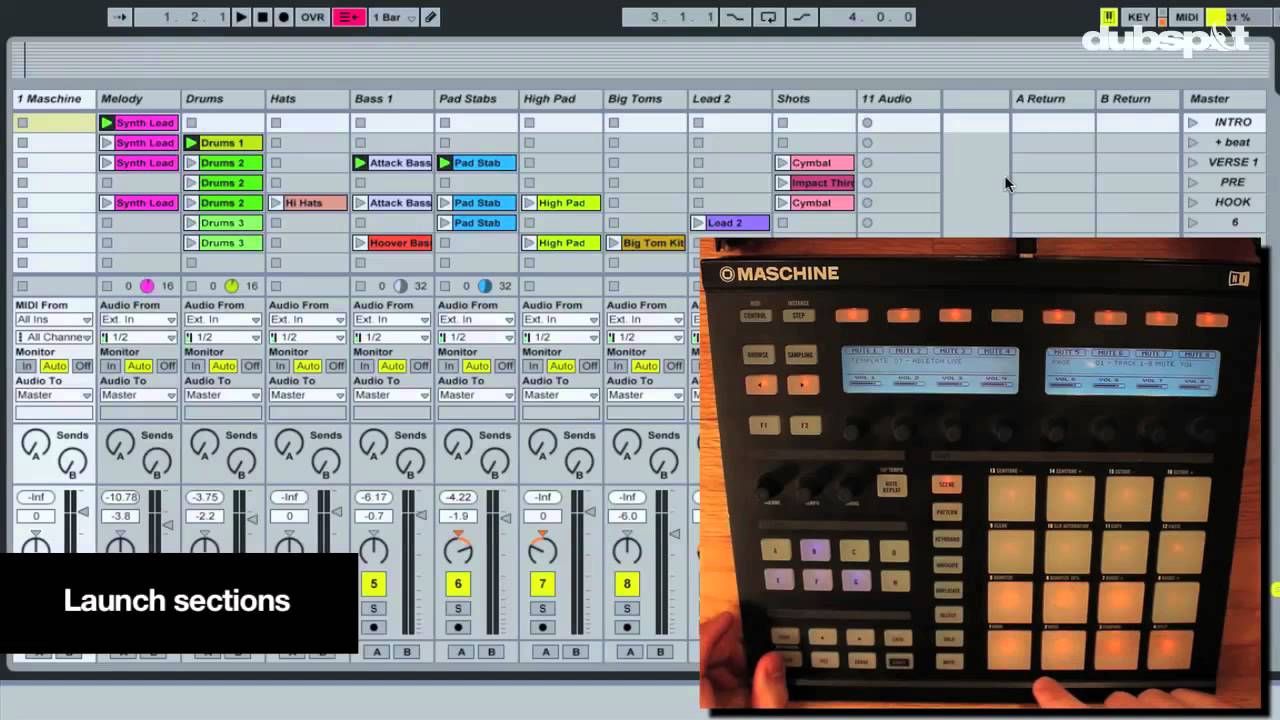Viewport: 1280px width, 720px height.
Task: Arm the High Pad track for recording
Action: (543, 628)
